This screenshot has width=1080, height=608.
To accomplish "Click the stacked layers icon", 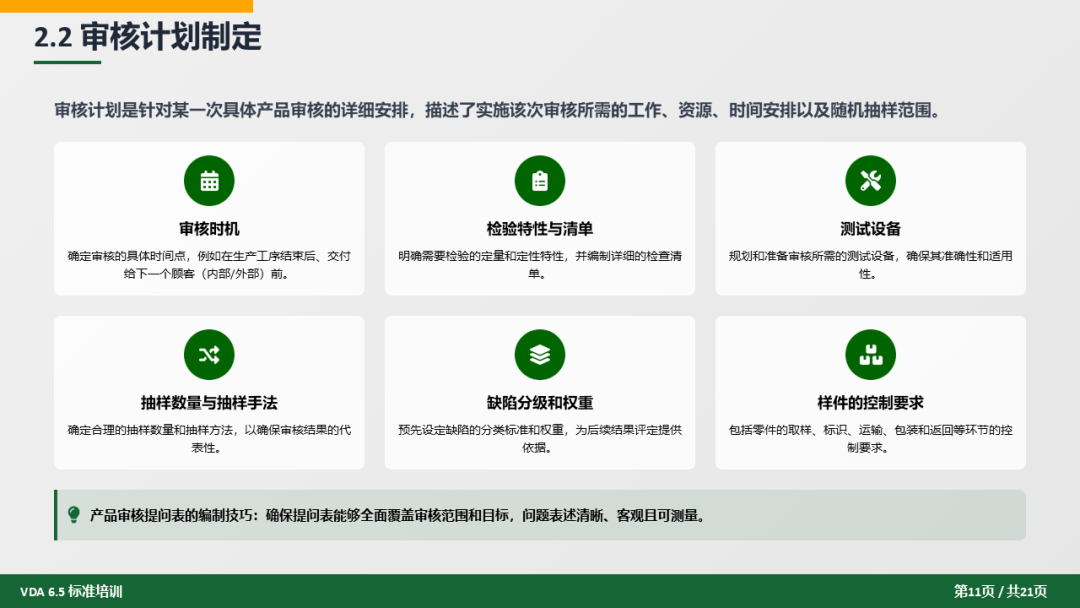I will tap(540, 355).
